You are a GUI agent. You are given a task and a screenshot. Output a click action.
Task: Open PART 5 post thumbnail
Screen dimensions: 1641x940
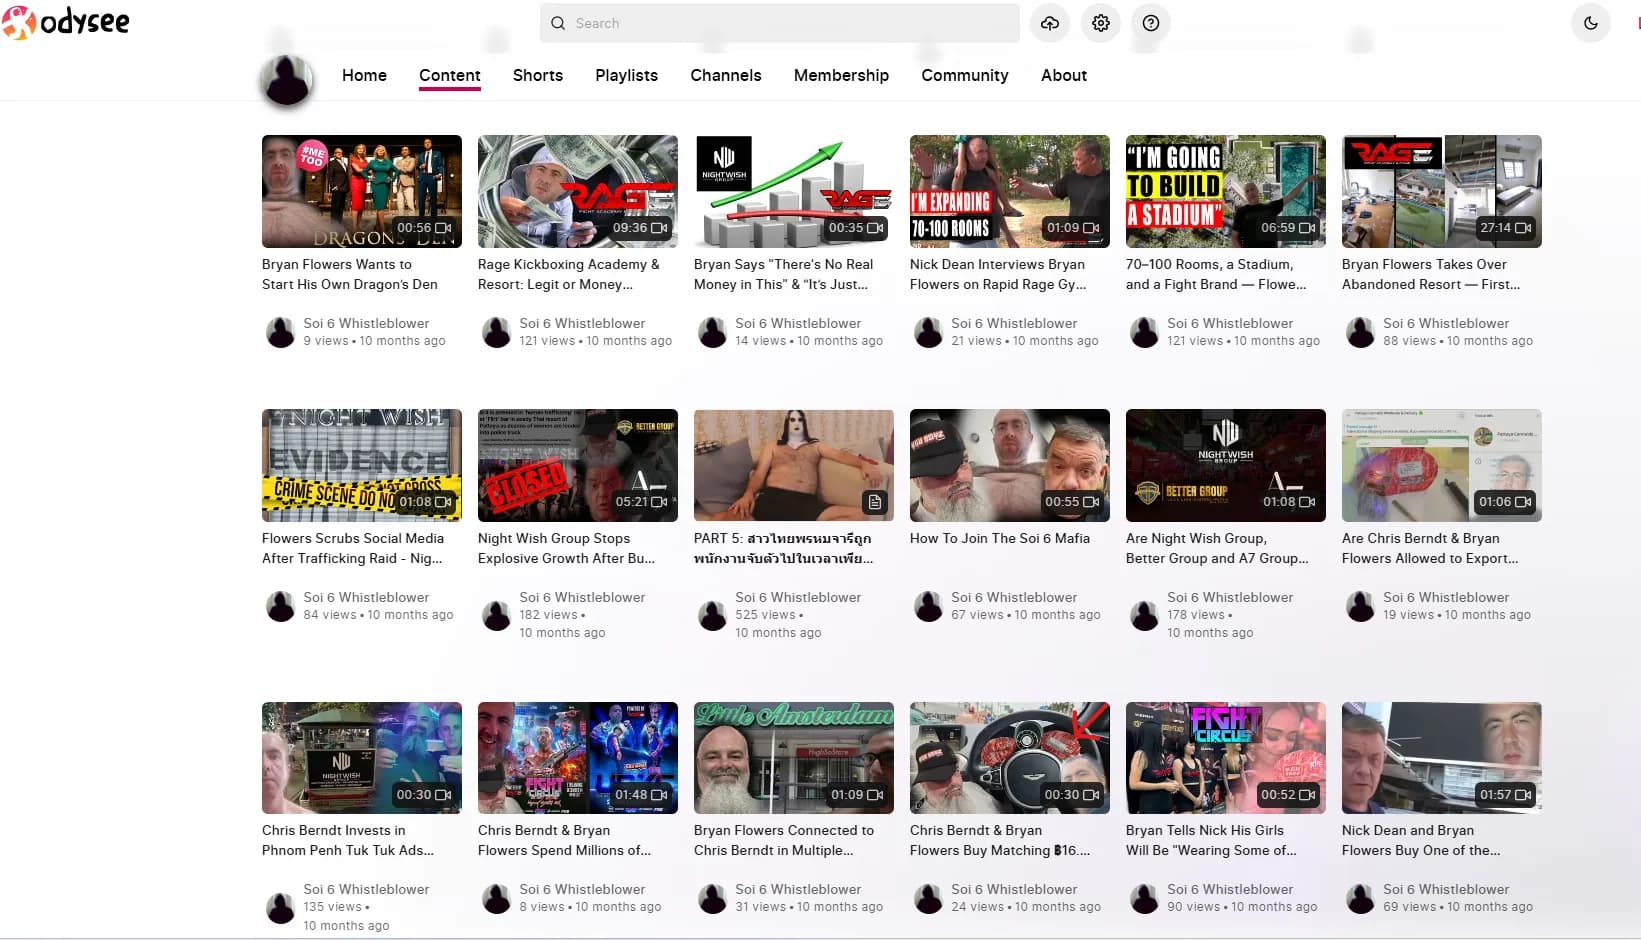[x=794, y=465]
